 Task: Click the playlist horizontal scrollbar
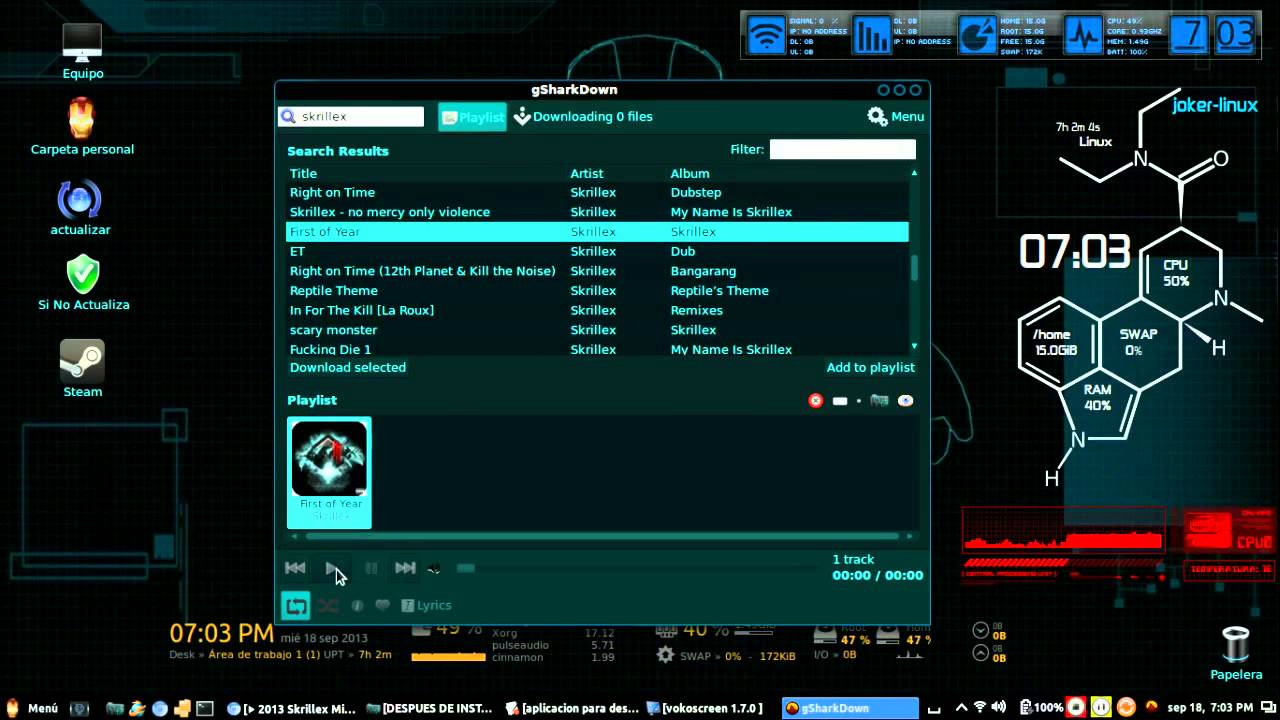coord(600,536)
